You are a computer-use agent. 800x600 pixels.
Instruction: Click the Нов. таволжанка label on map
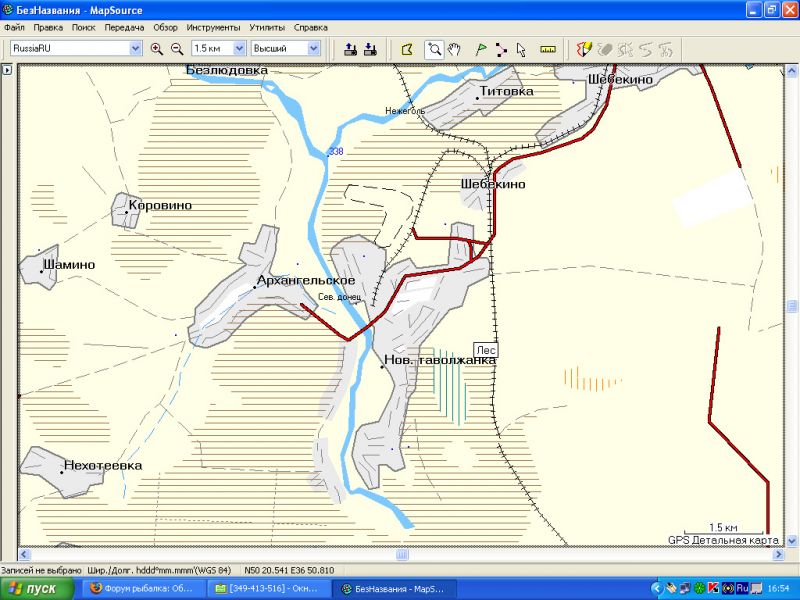(440, 360)
